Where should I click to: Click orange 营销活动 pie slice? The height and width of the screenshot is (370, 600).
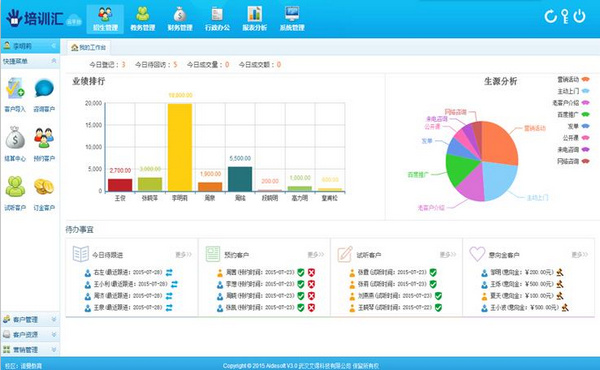(x=499, y=143)
